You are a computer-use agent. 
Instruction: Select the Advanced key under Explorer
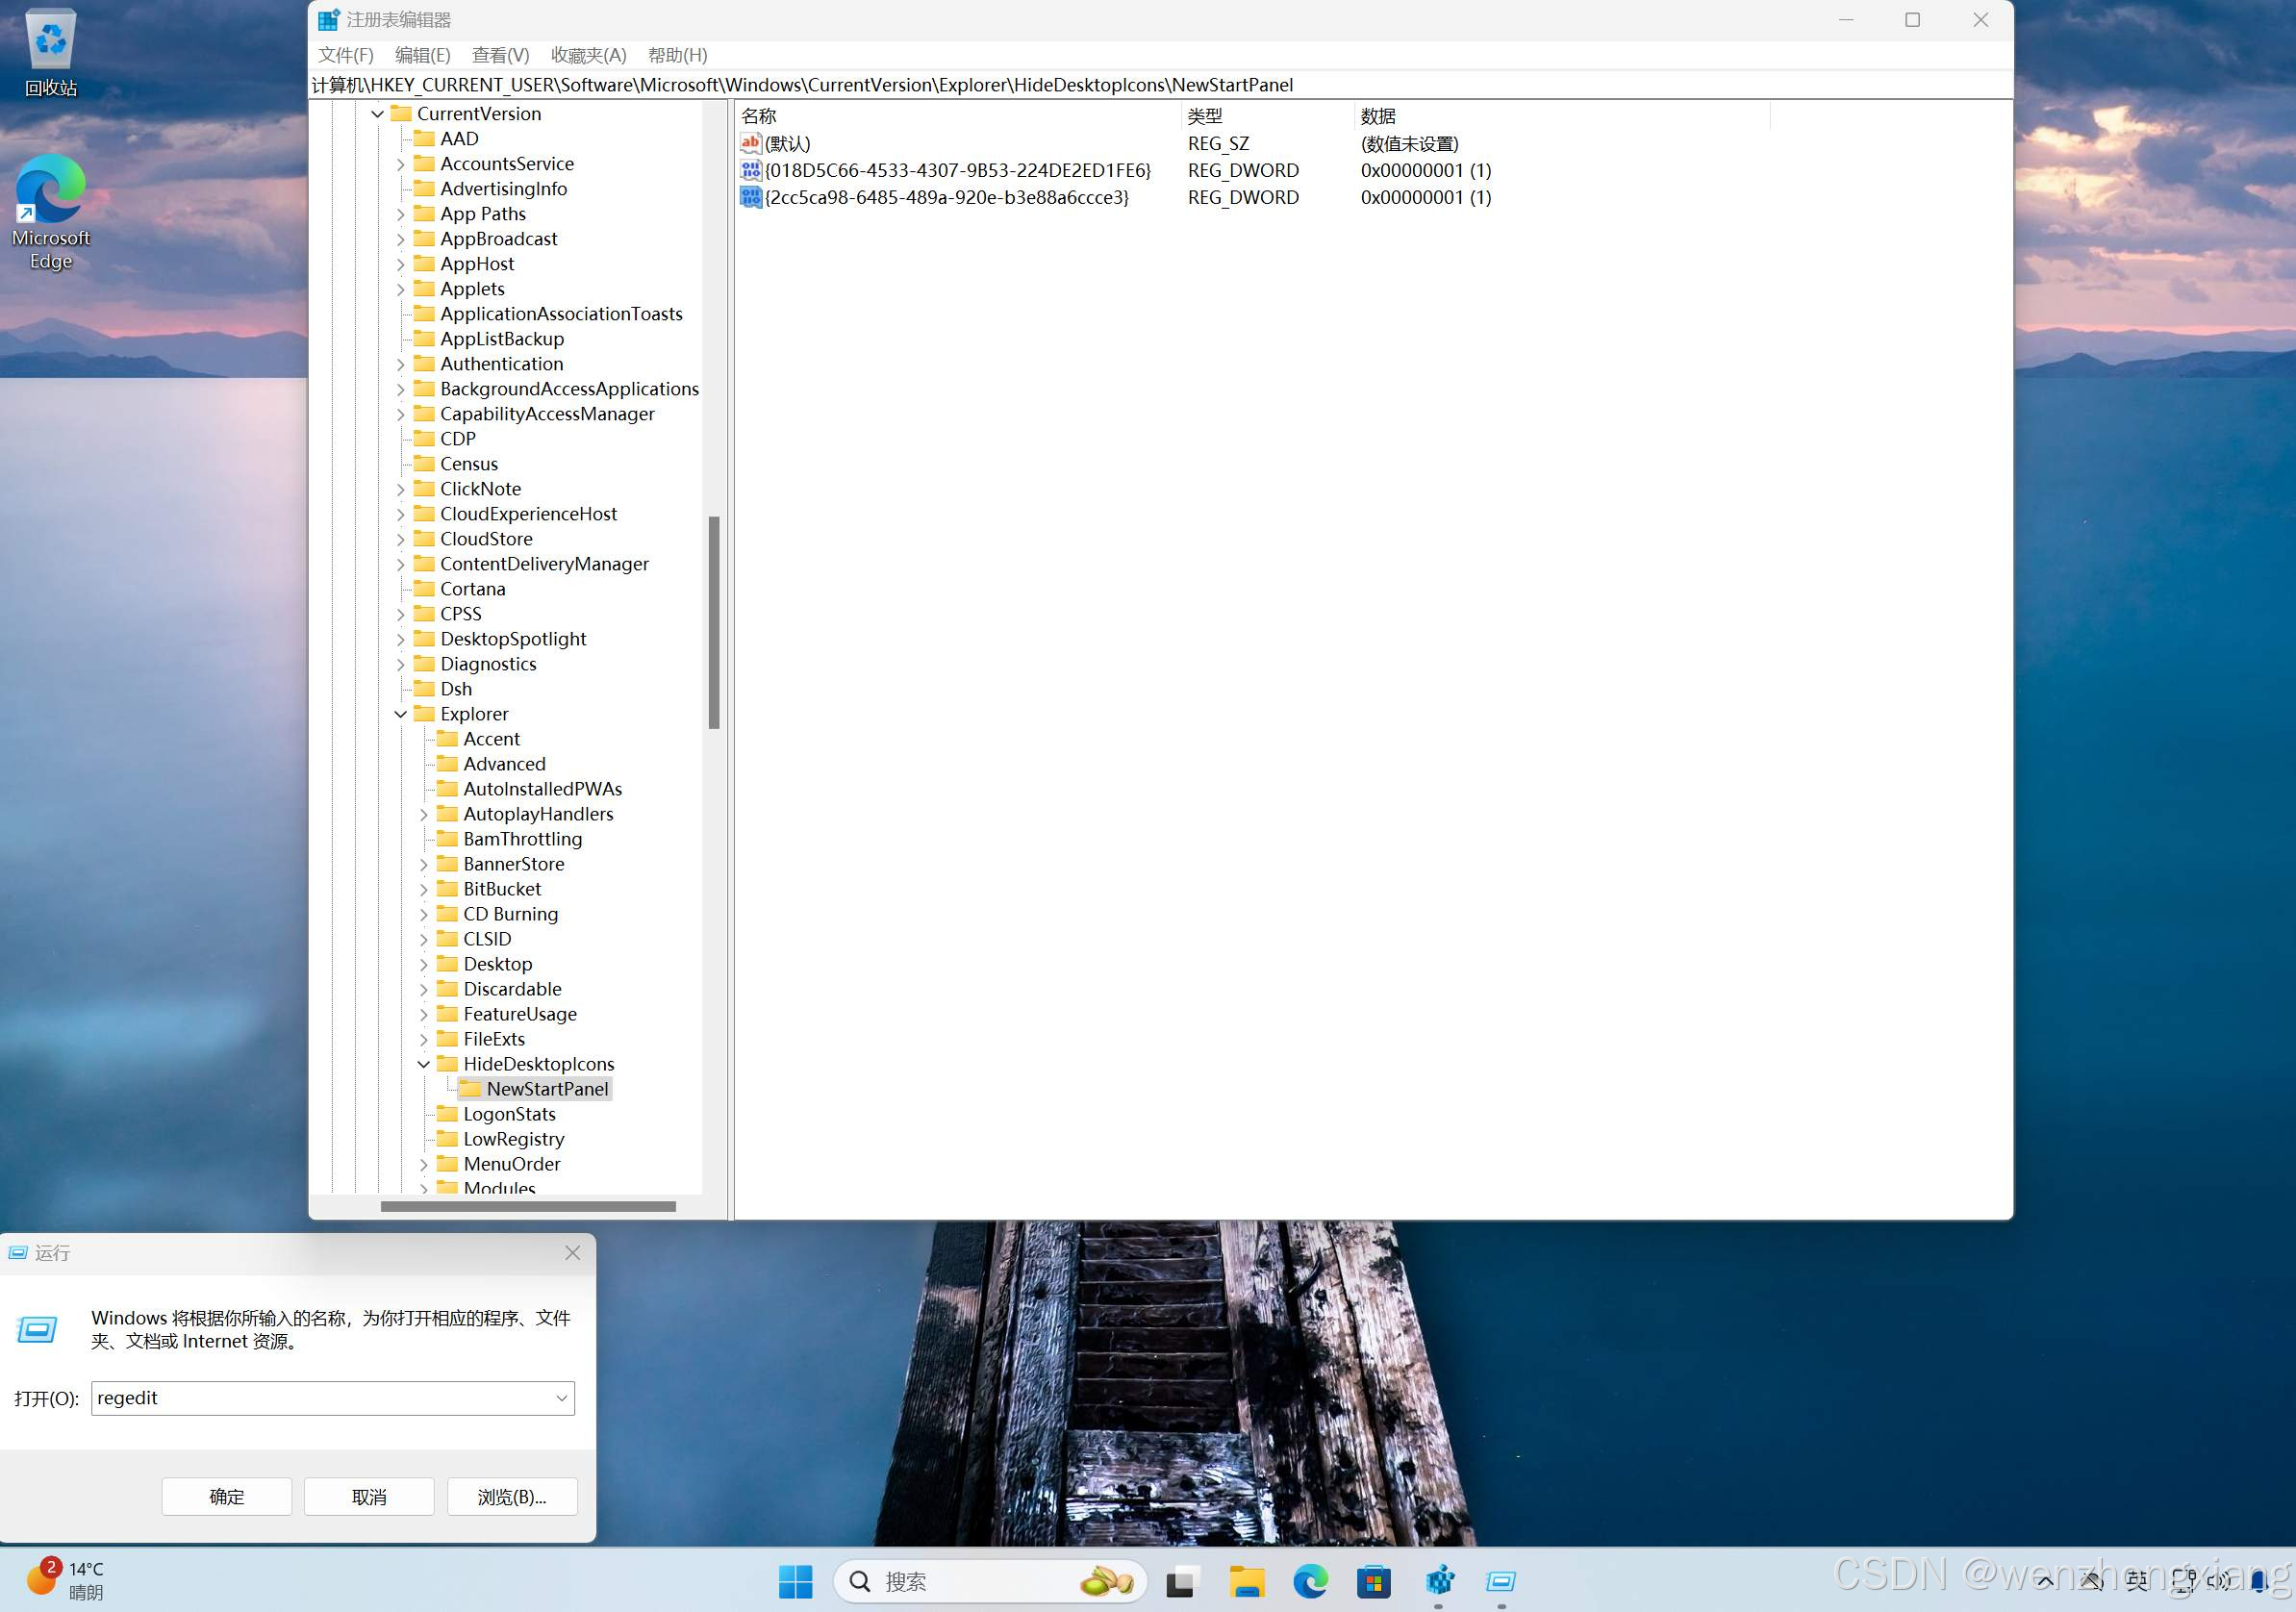pyautogui.click(x=504, y=764)
